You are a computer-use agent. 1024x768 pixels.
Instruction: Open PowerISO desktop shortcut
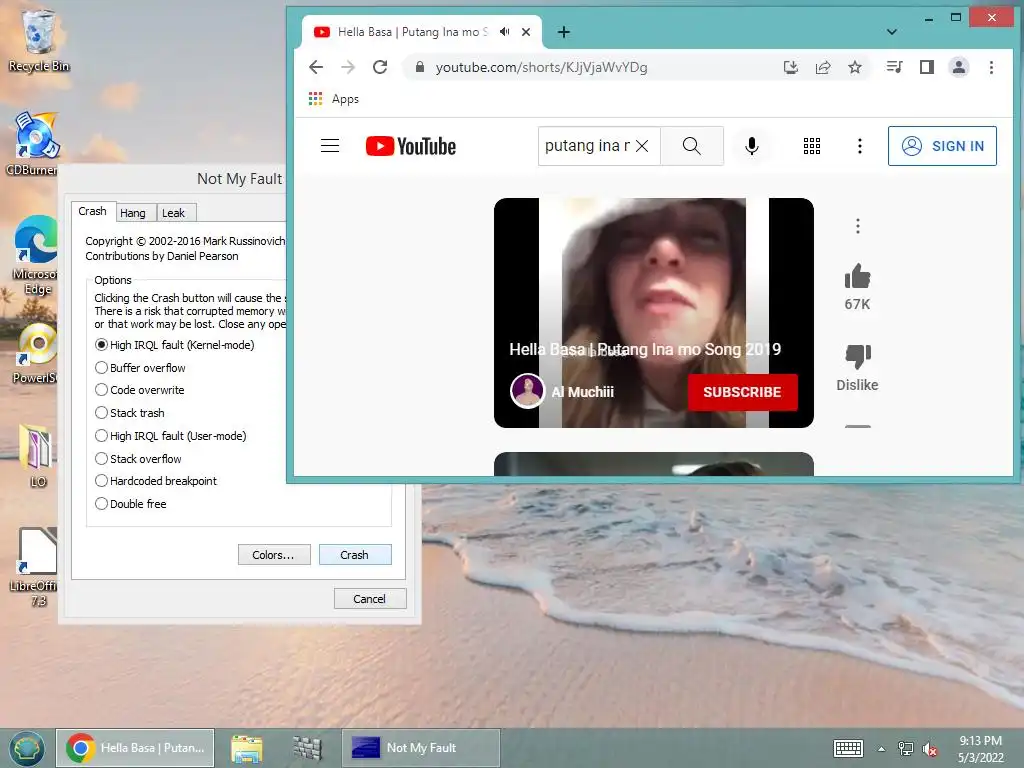35,353
